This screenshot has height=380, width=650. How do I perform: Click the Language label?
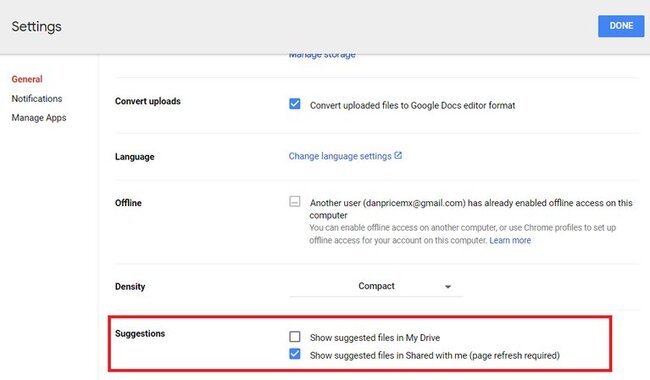click(135, 157)
